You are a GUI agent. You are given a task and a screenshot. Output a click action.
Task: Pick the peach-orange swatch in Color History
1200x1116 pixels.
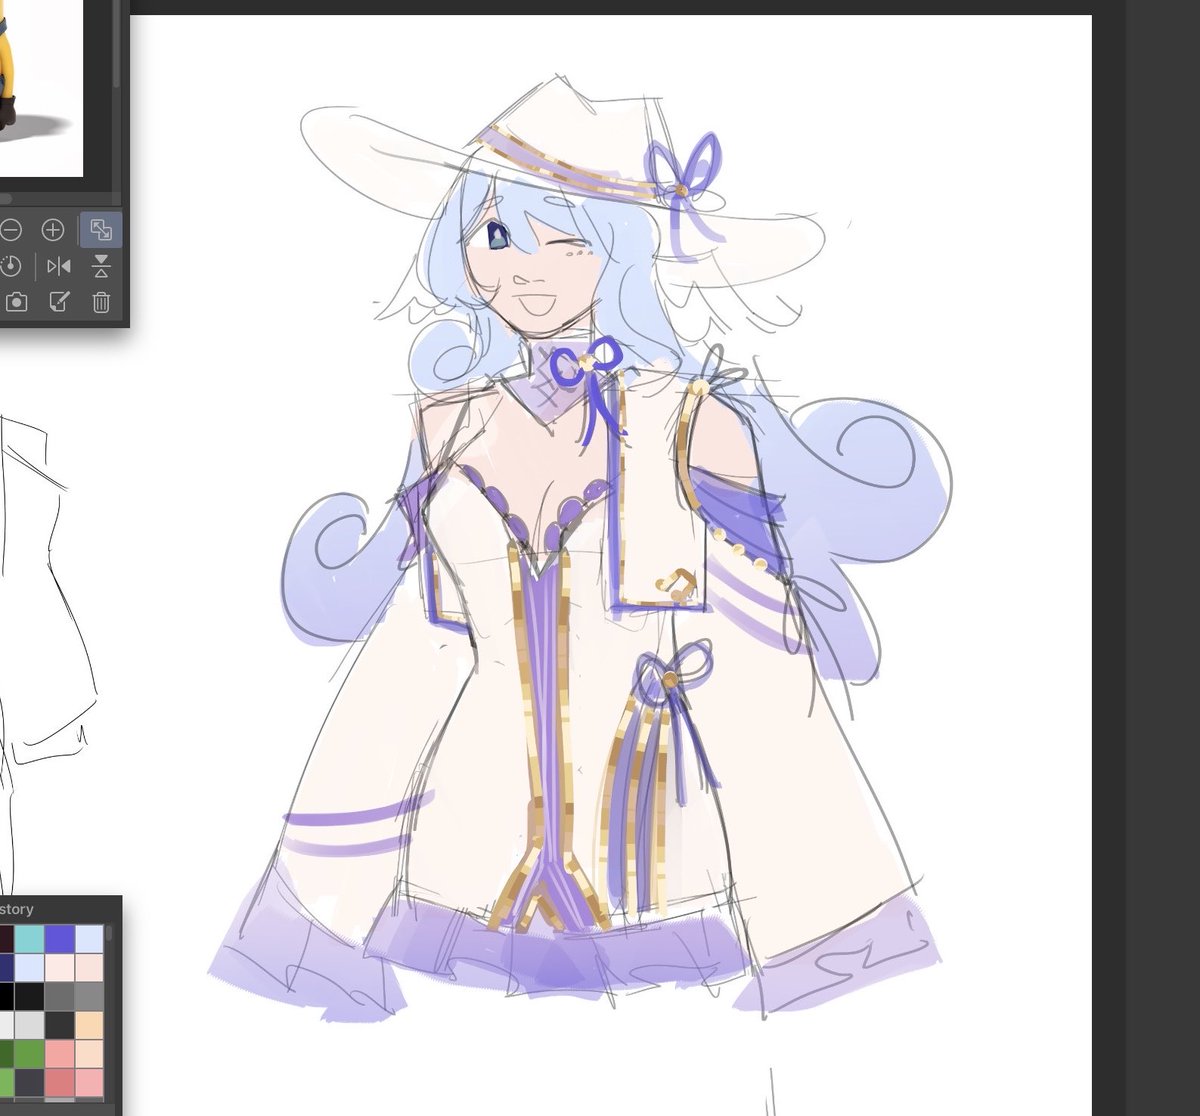coord(89,1025)
